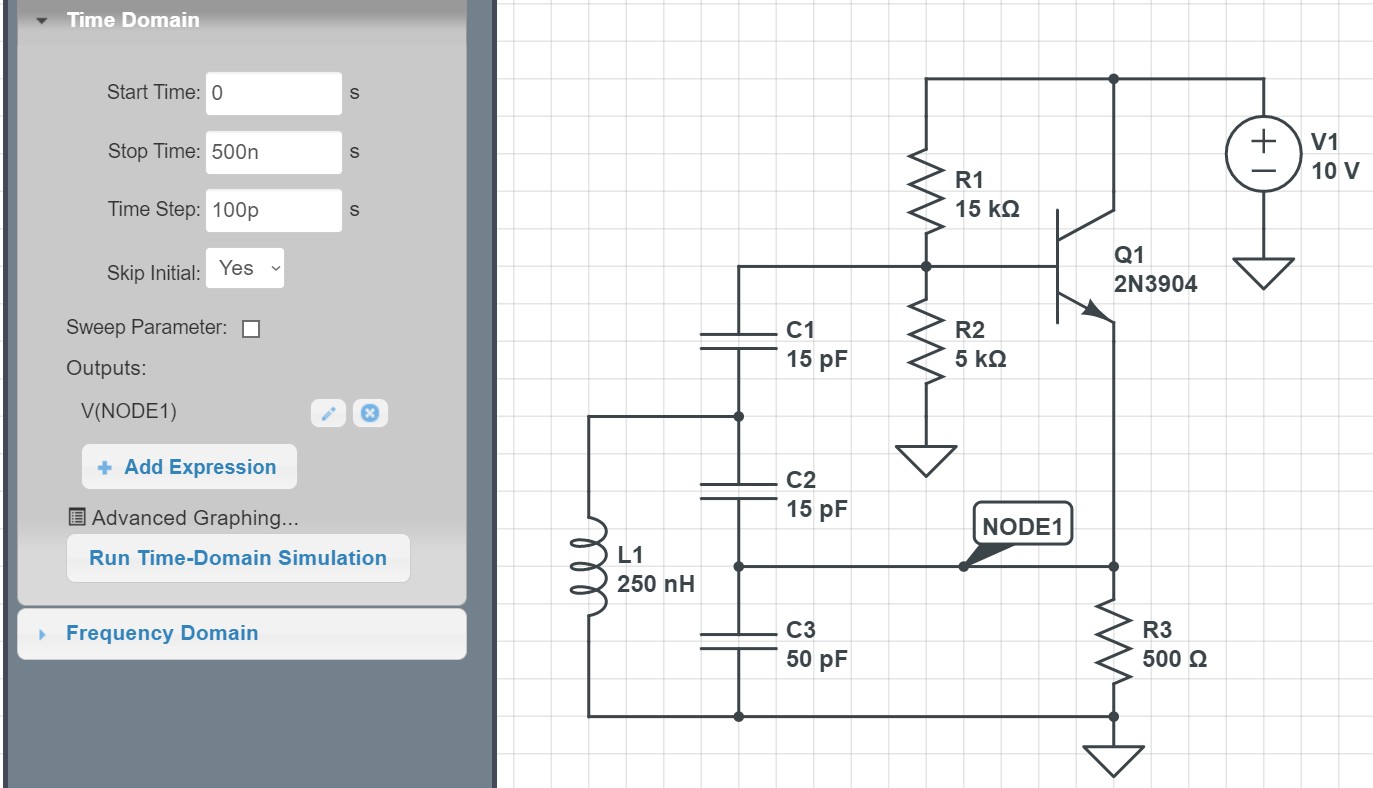This screenshot has height=788, width=1373.
Task: Remove the V(NODE1) output expression
Action: click(x=370, y=413)
